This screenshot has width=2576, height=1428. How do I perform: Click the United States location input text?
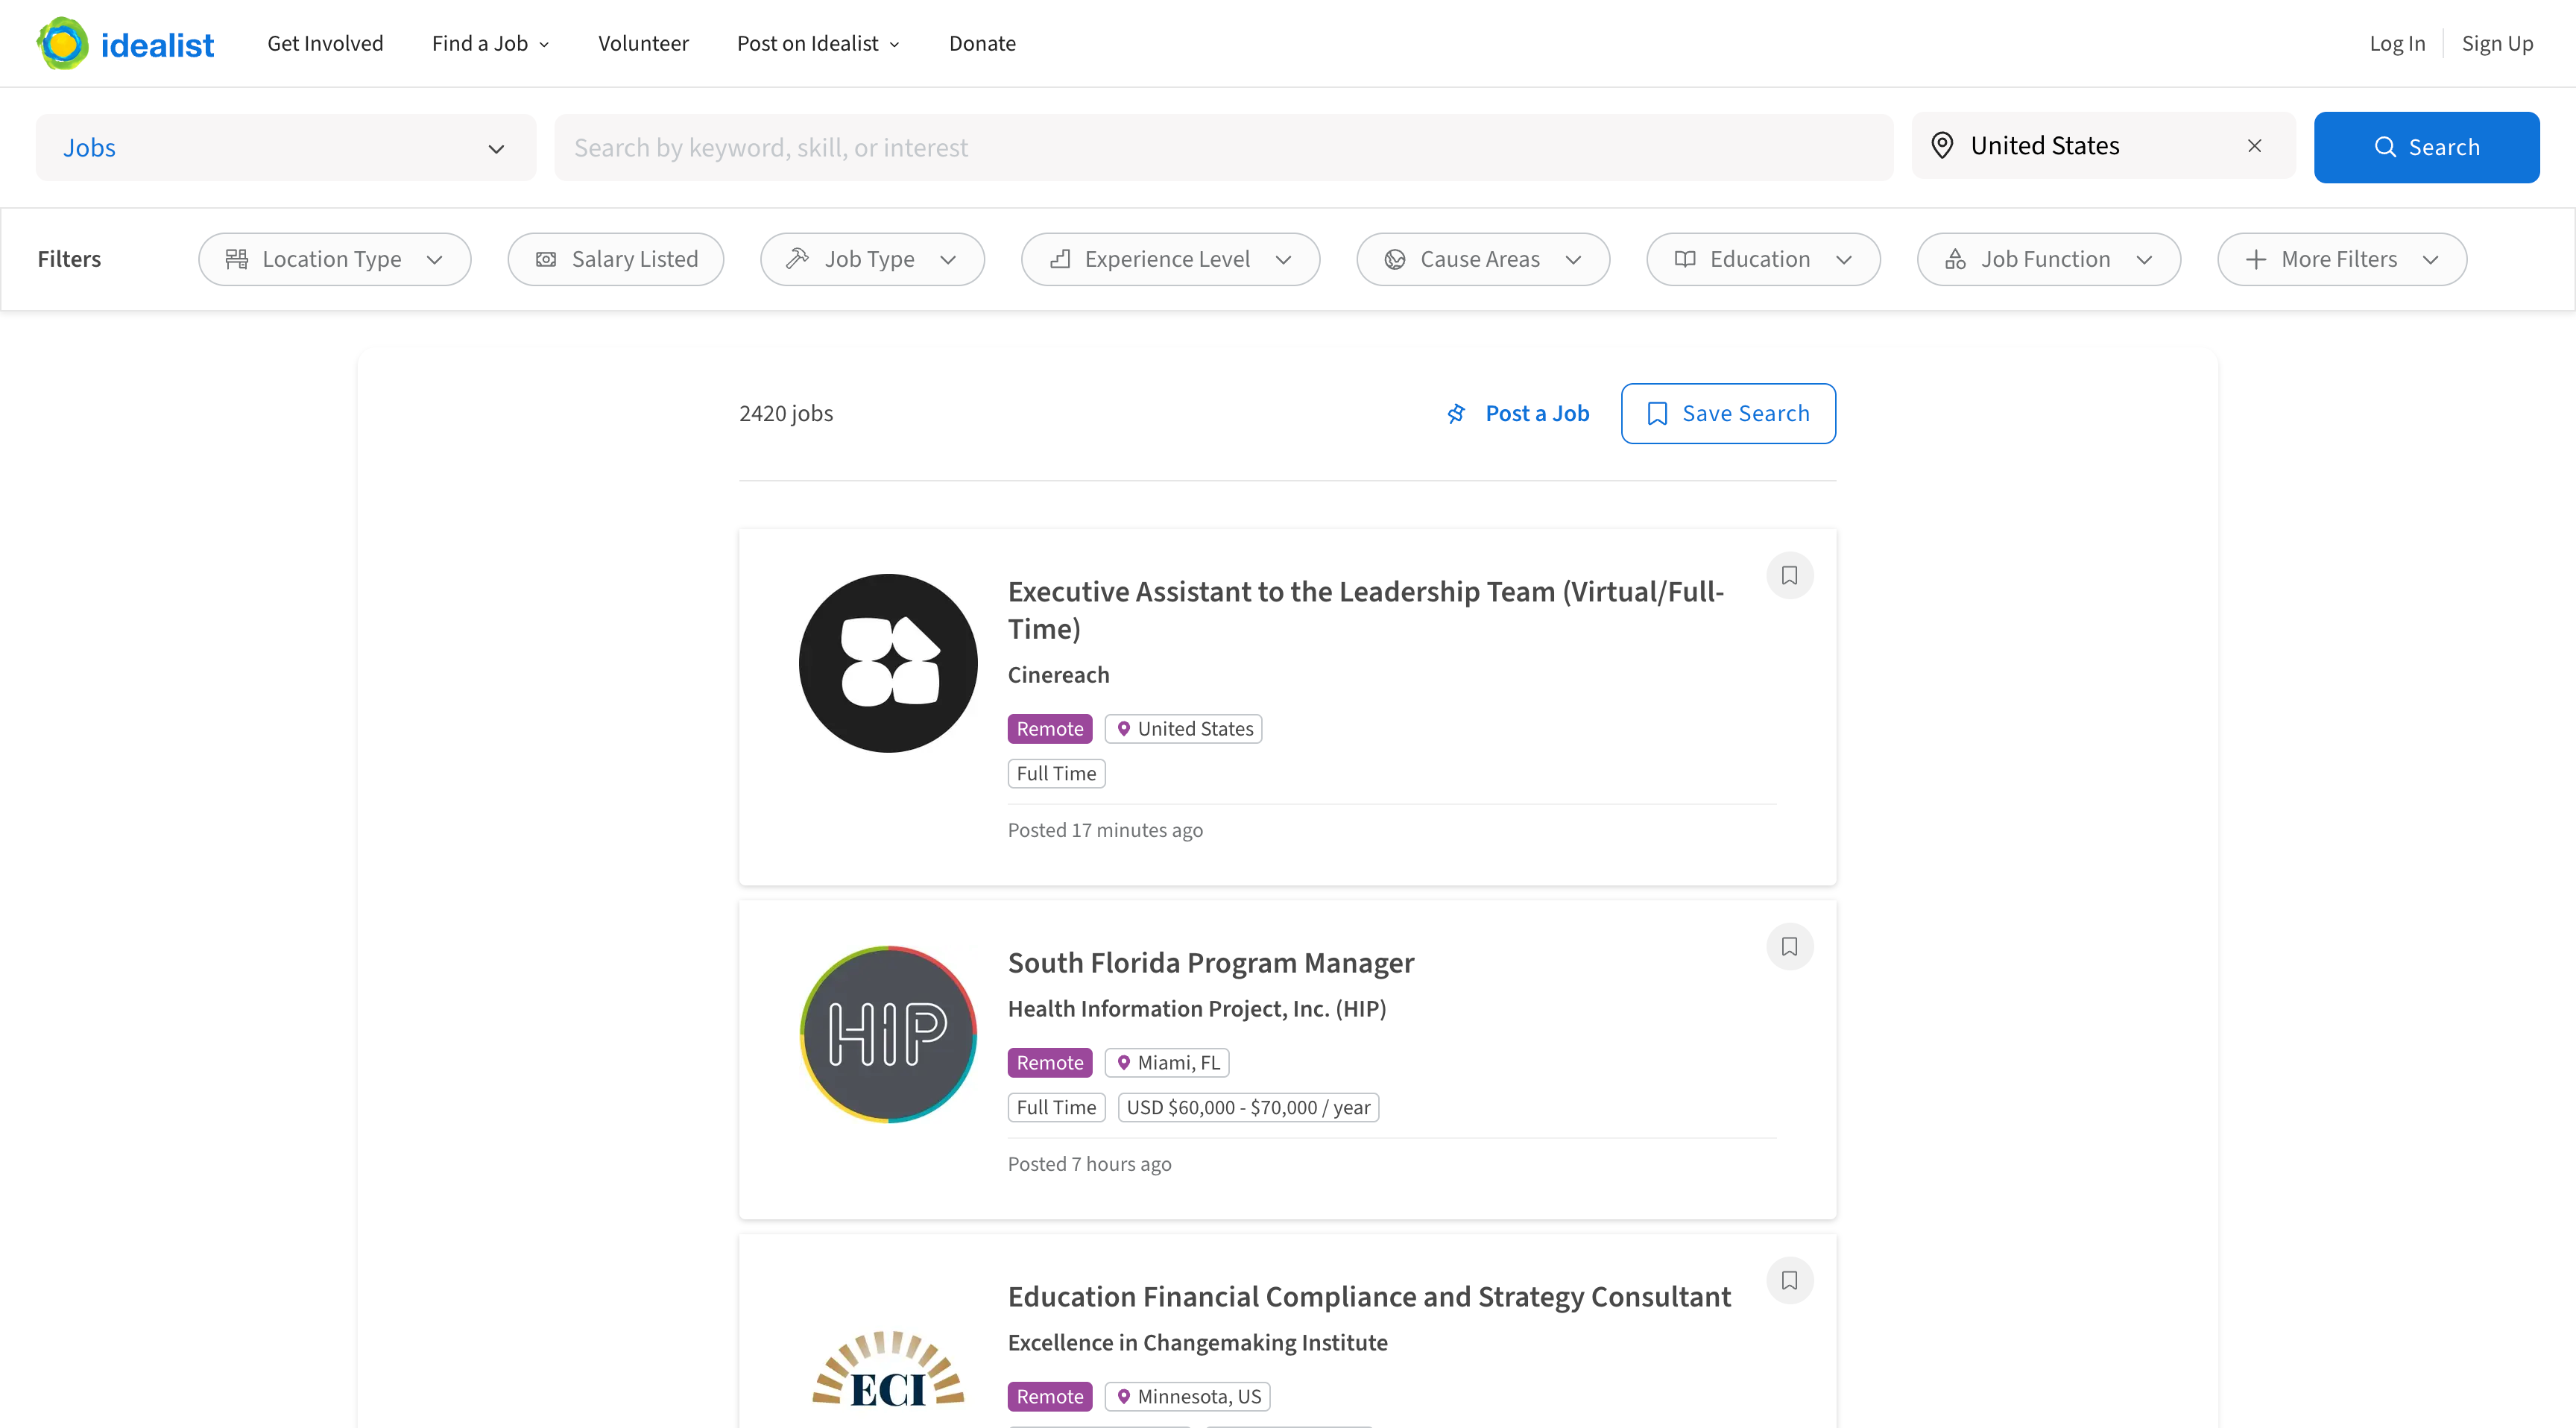pos(2044,146)
